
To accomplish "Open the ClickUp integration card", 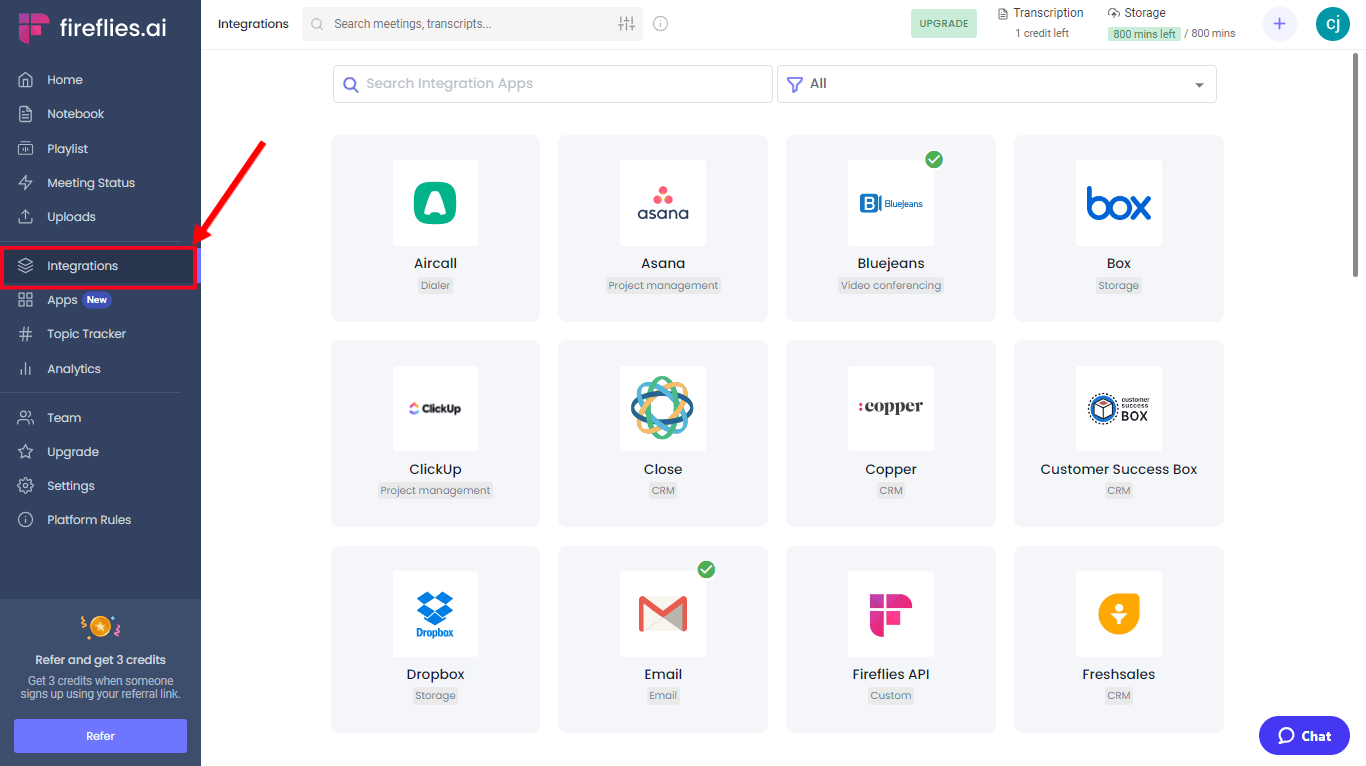I will tap(435, 433).
